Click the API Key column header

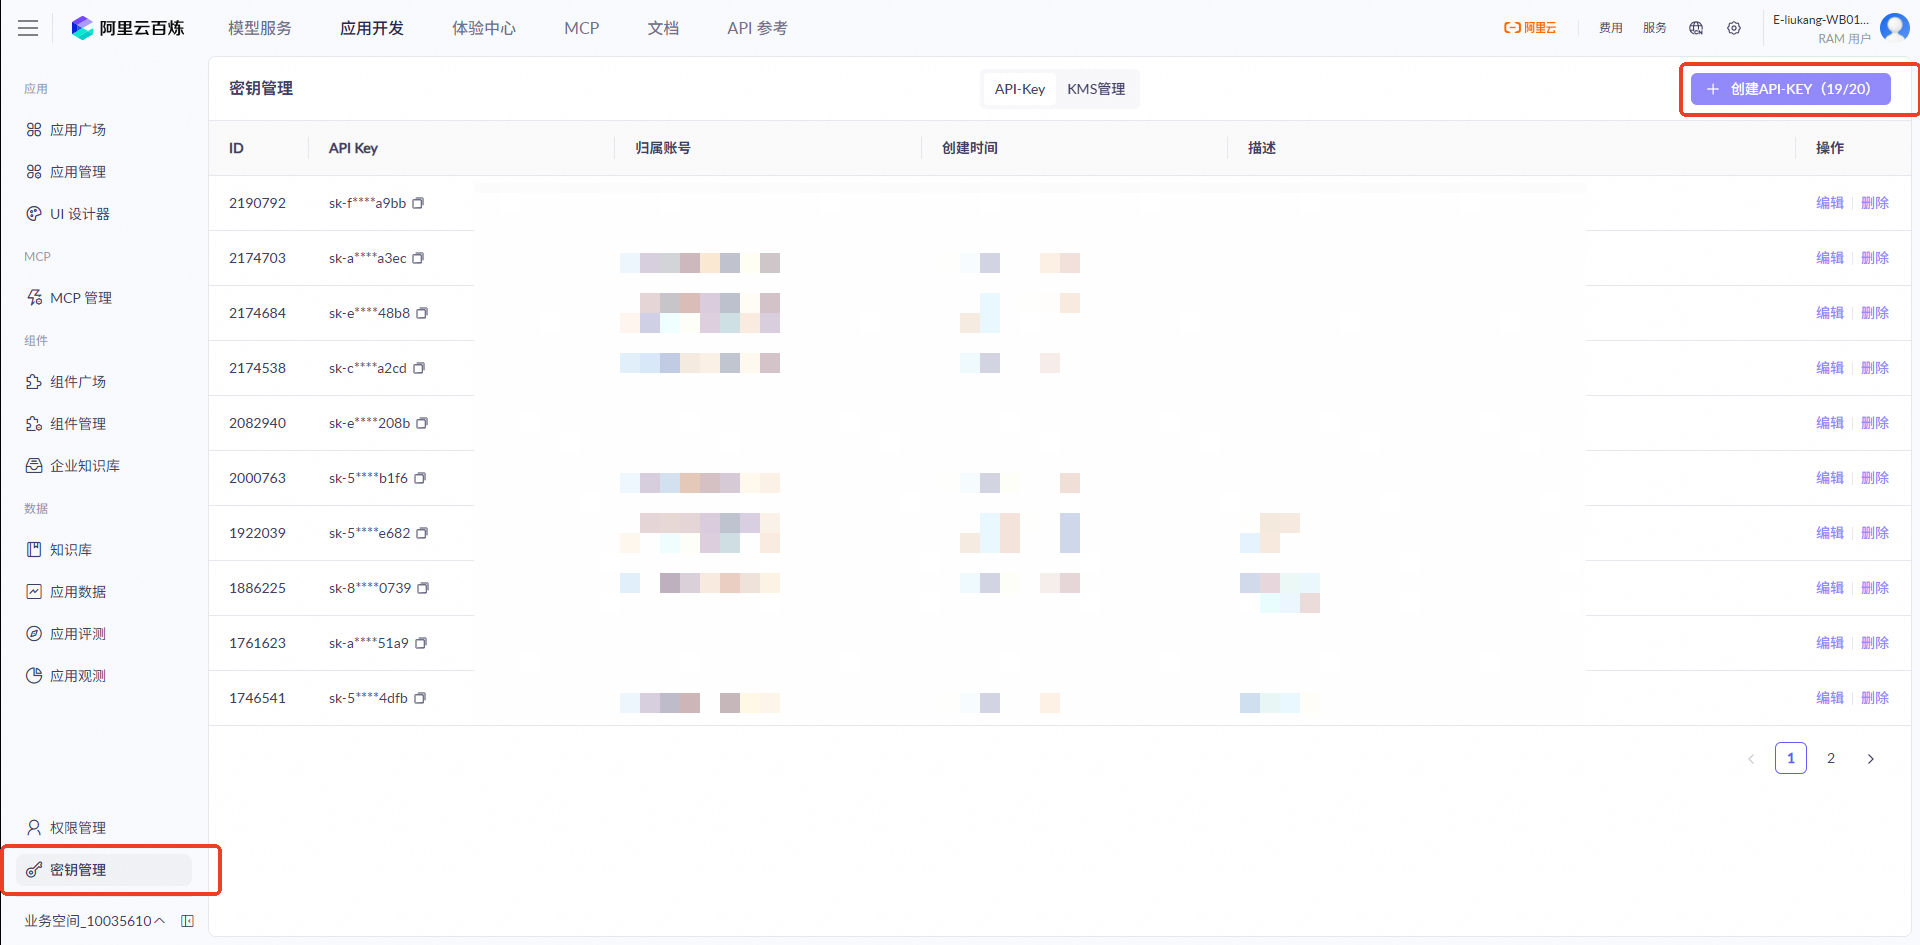(353, 148)
